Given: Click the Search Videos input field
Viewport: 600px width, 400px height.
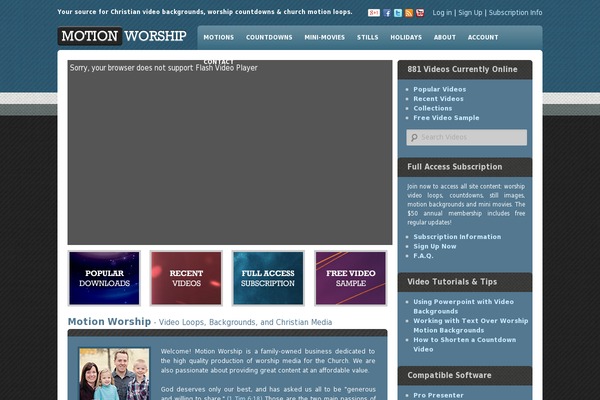Looking at the screenshot, I should click(x=466, y=137).
